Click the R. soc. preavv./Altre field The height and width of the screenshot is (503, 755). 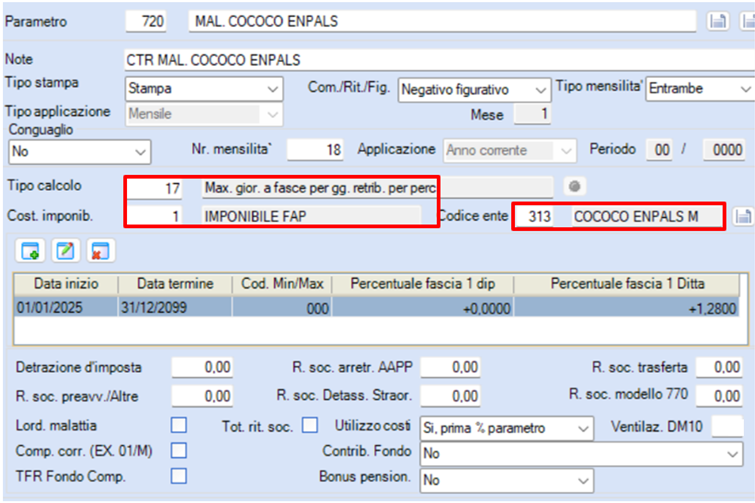point(202,396)
